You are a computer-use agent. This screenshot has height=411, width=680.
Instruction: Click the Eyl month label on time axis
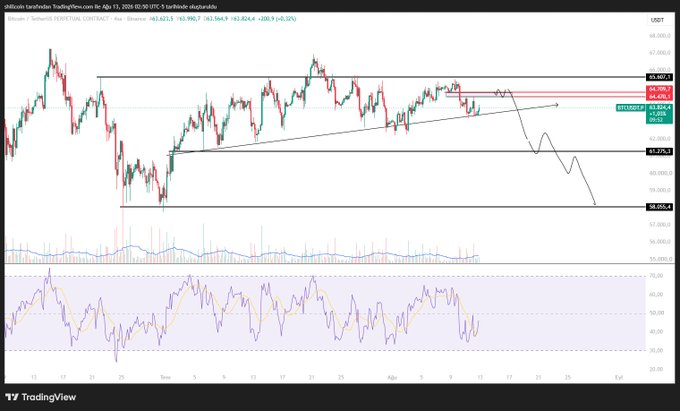pyautogui.click(x=619, y=378)
